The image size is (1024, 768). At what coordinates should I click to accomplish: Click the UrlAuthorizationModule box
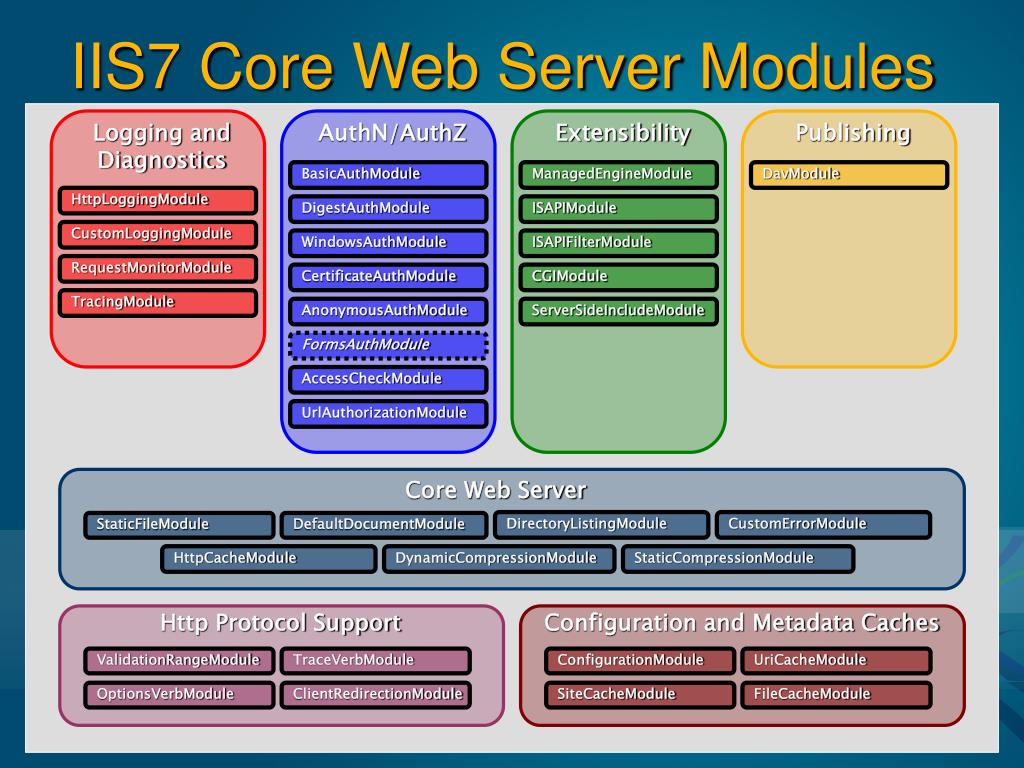tap(388, 413)
